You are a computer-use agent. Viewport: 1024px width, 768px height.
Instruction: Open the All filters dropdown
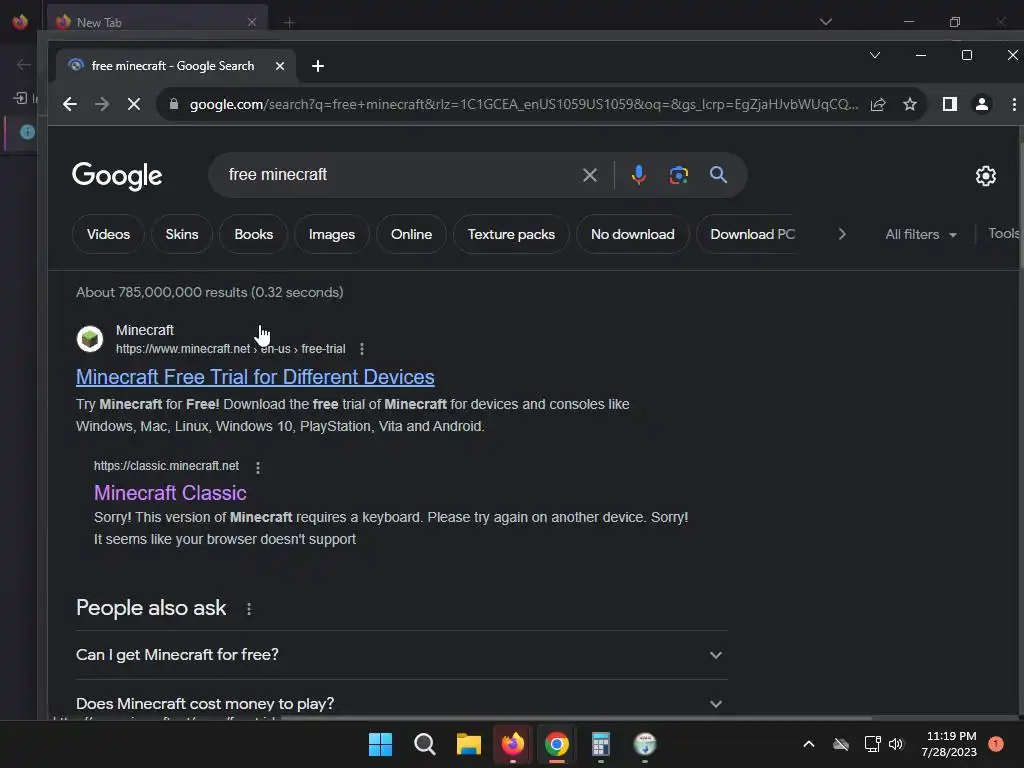point(921,234)
